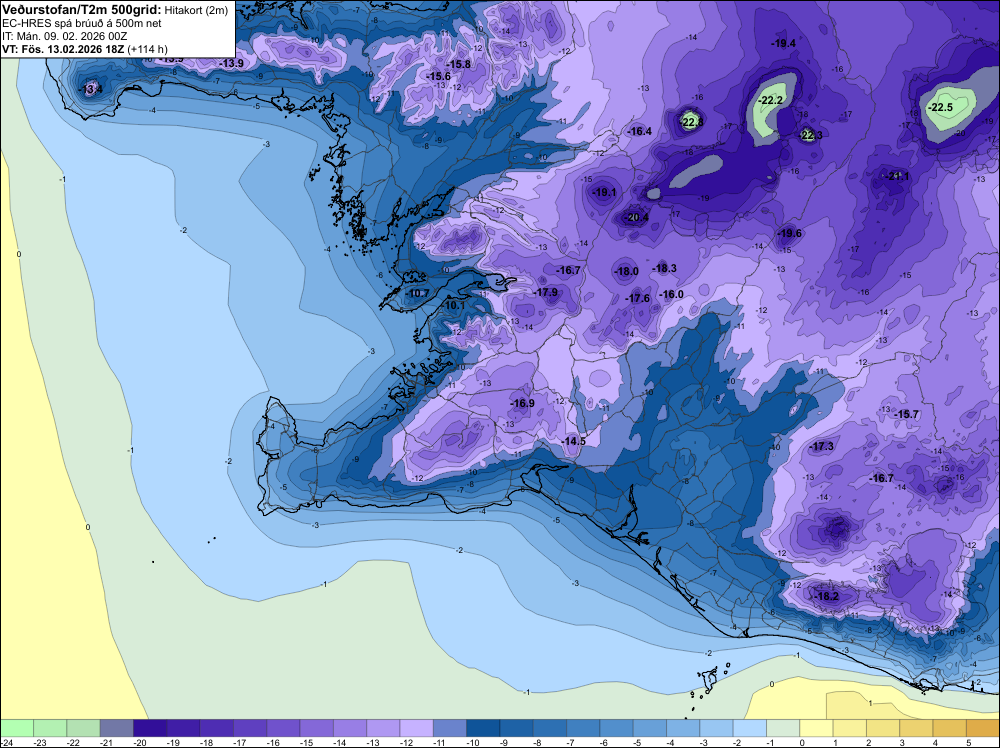Click the -21.1 temperature label
Screen dimensions: 1000x748
[x=897, y=176]
